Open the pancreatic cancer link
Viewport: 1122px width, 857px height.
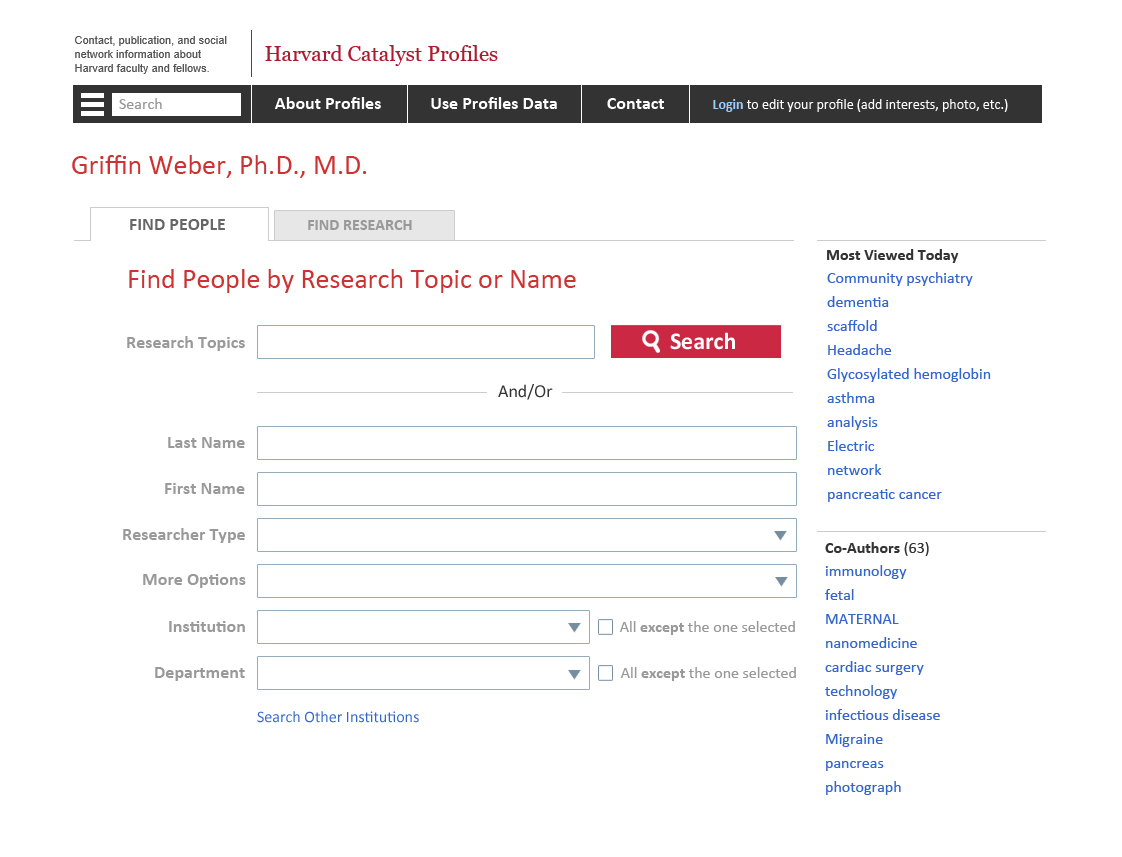[884, 494]
